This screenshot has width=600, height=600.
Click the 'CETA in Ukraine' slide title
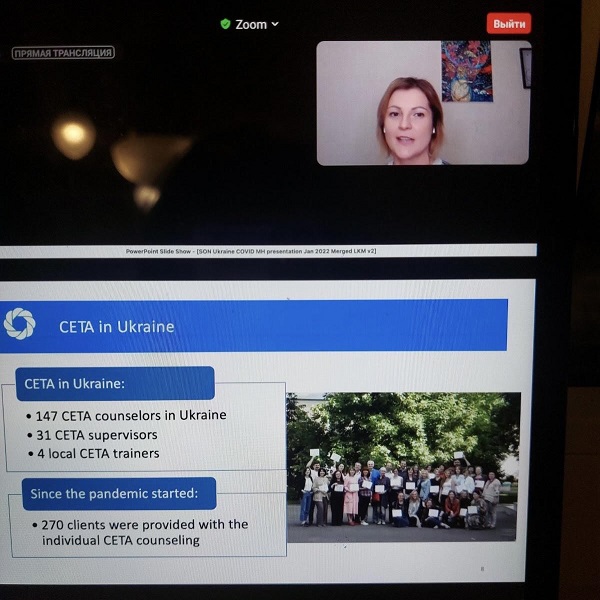click(x=117, y=327)
